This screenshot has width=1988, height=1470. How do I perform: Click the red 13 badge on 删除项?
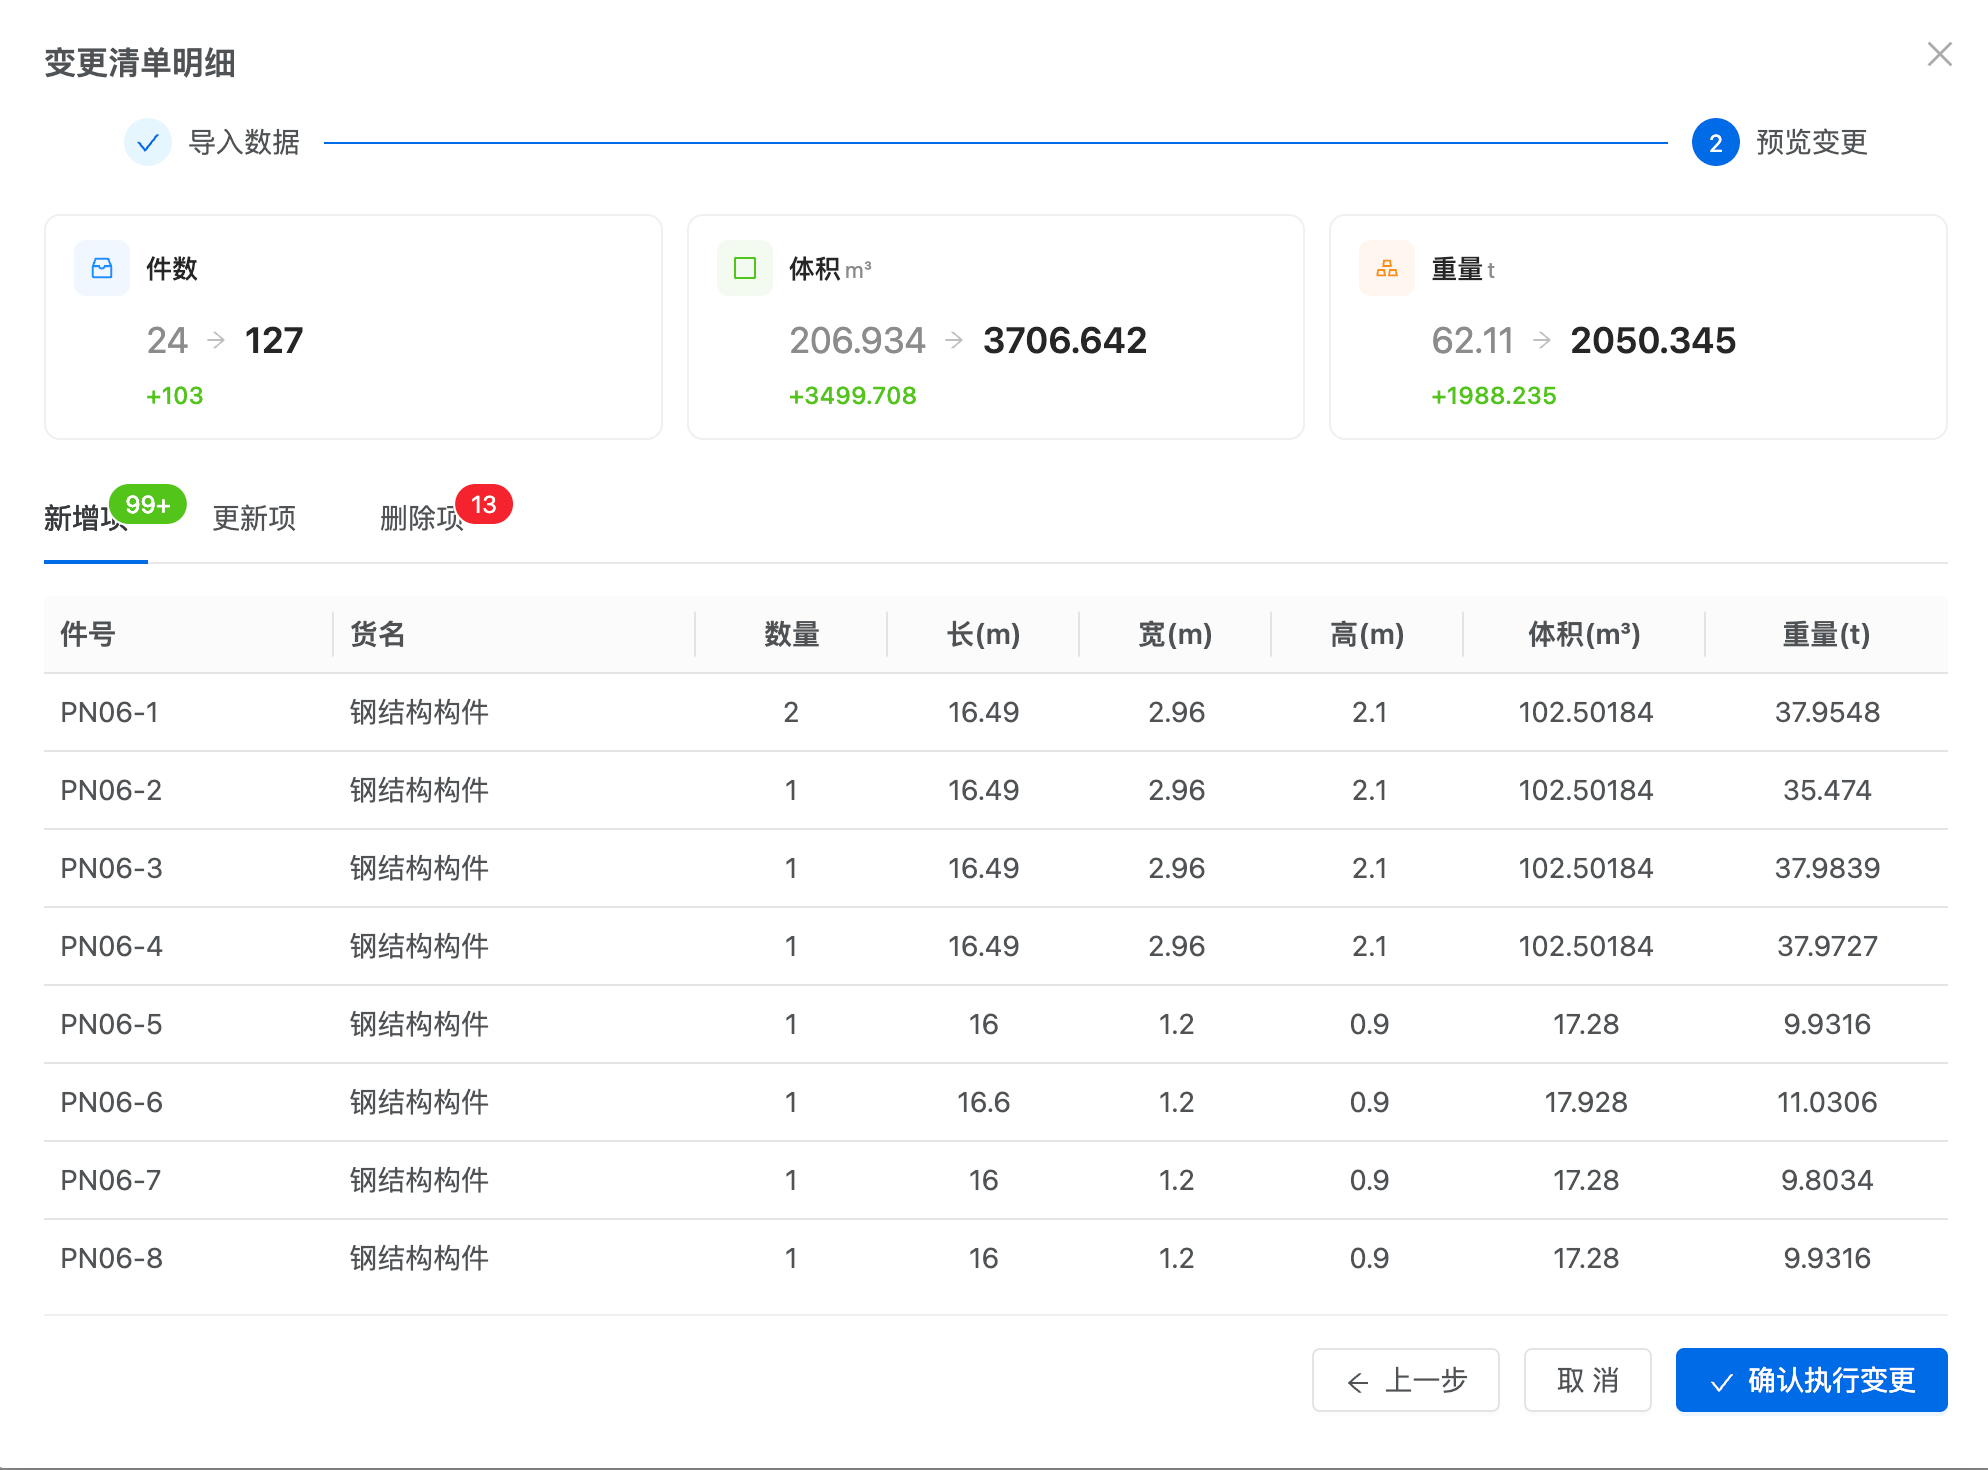click(x=484, y=505)
